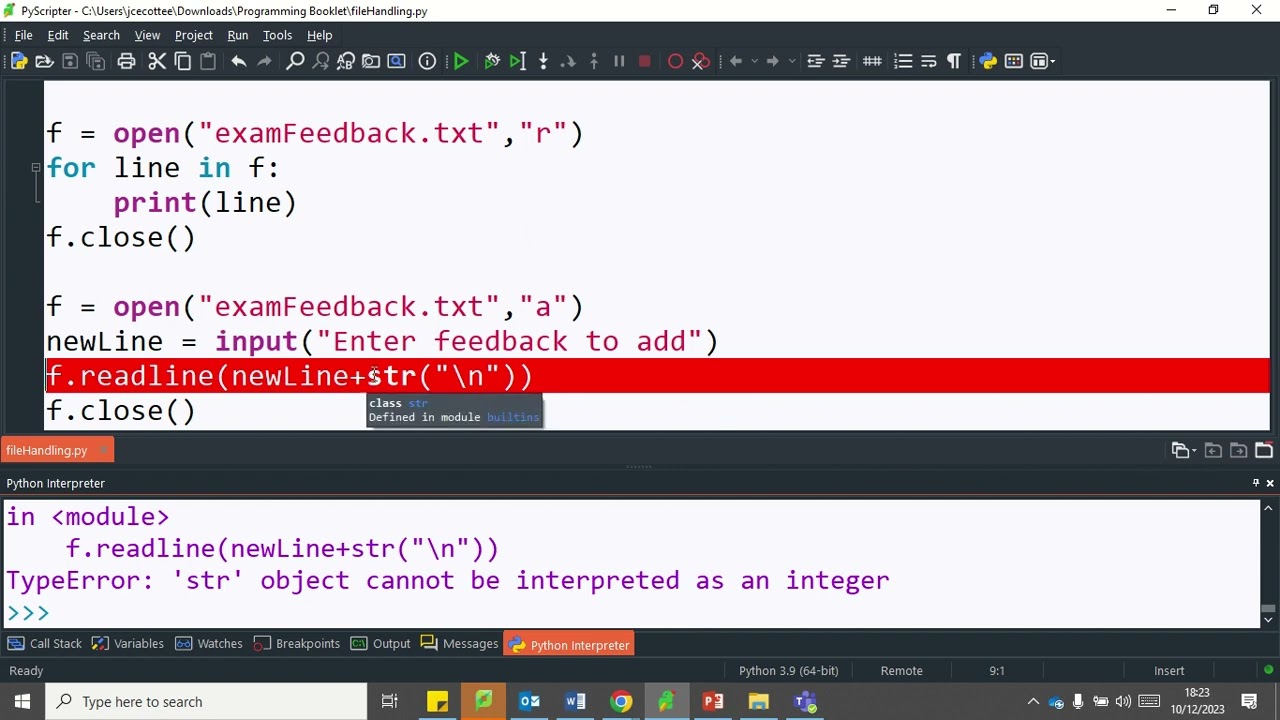Navigate forward with the right arrow icon
Image resolution: width=1280 pixels, height=720 pixels.
(x=773, y=61)
